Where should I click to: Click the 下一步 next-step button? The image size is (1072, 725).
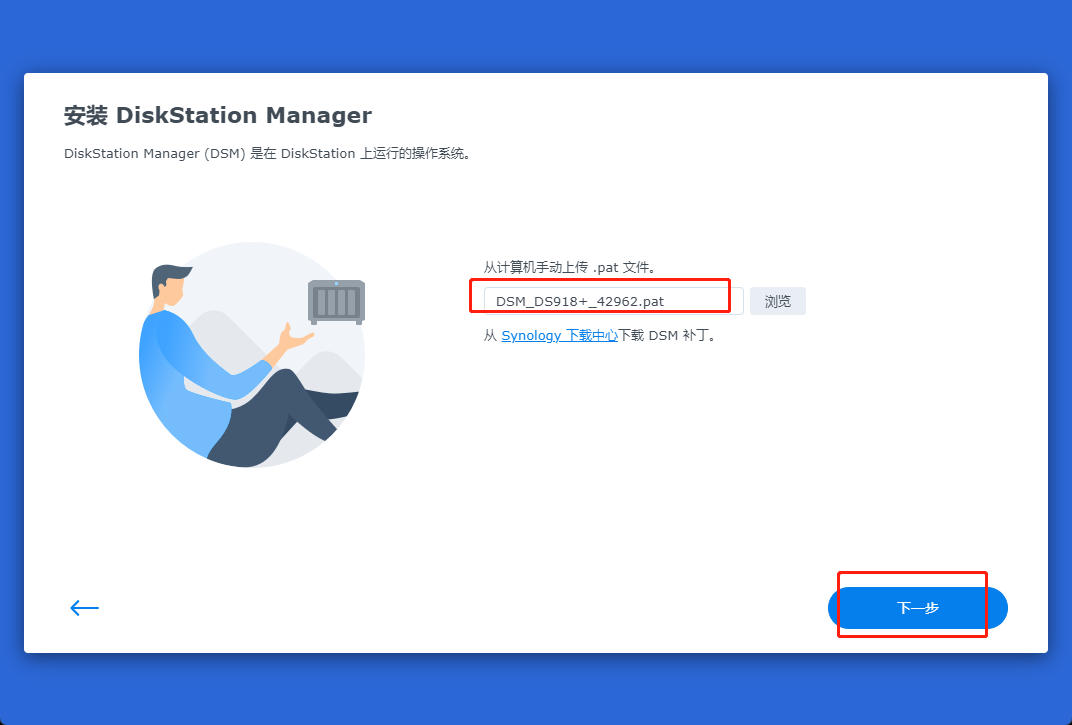[x=917, y=608]
